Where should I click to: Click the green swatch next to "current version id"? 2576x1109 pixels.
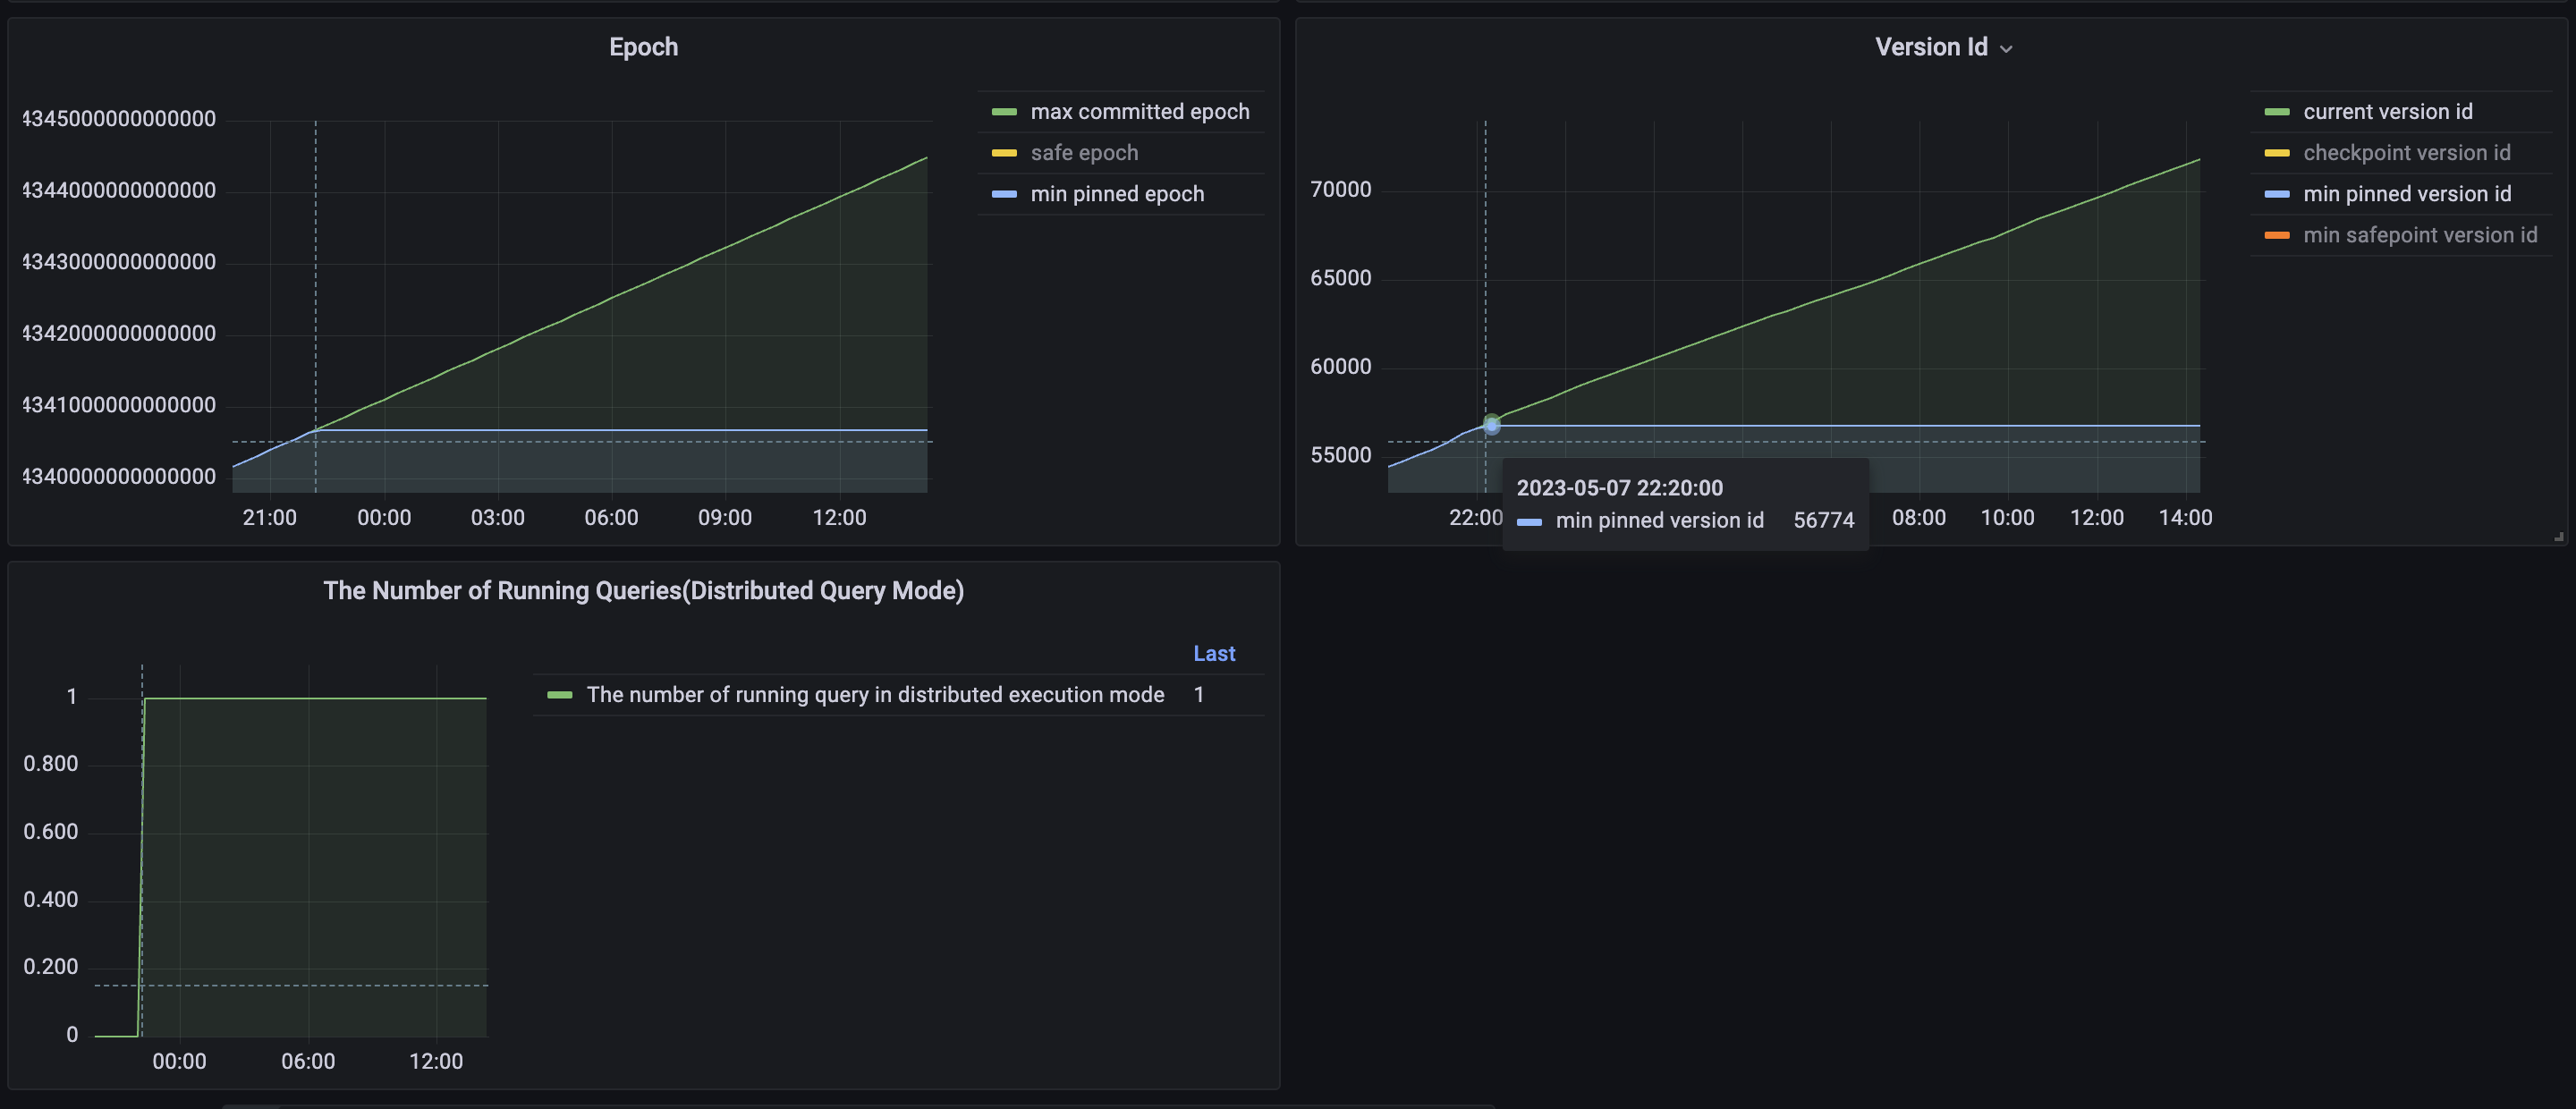click(2276, 111)
